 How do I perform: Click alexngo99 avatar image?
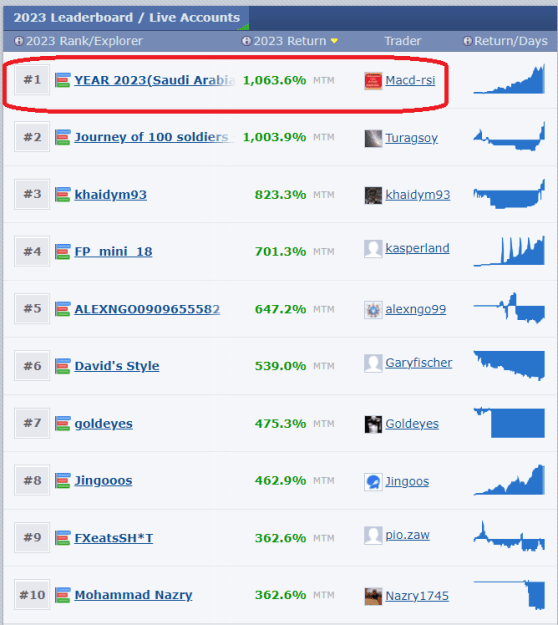pyautogui.click(x=373, y=310)
